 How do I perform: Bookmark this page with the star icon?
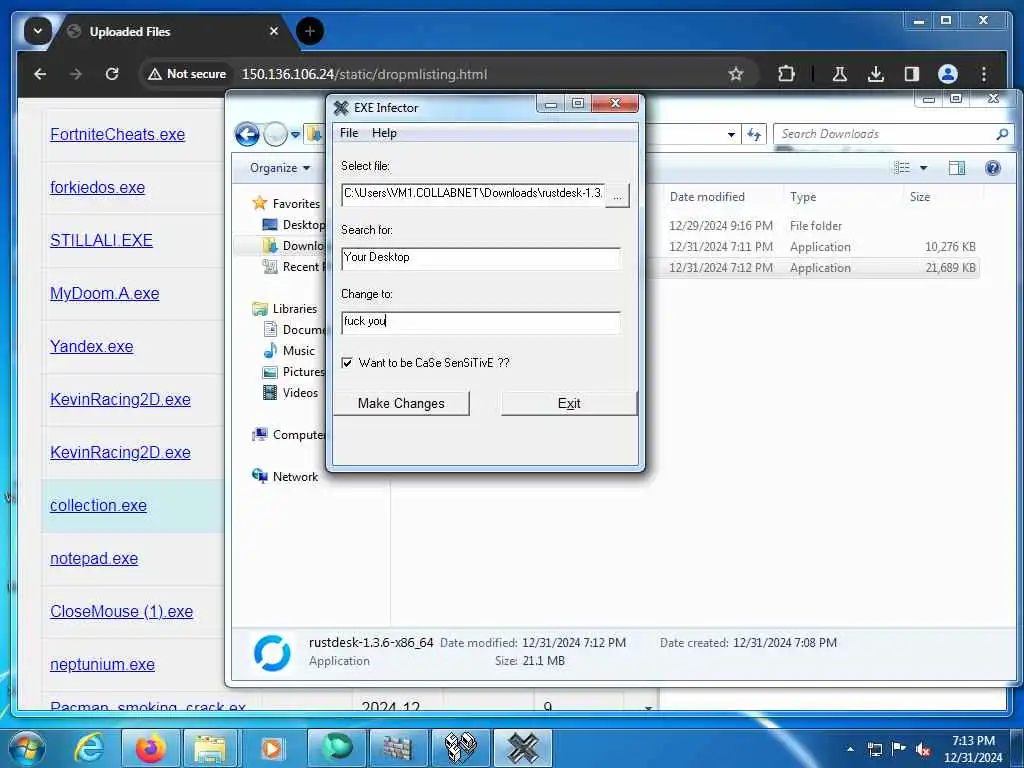[736, 74]
